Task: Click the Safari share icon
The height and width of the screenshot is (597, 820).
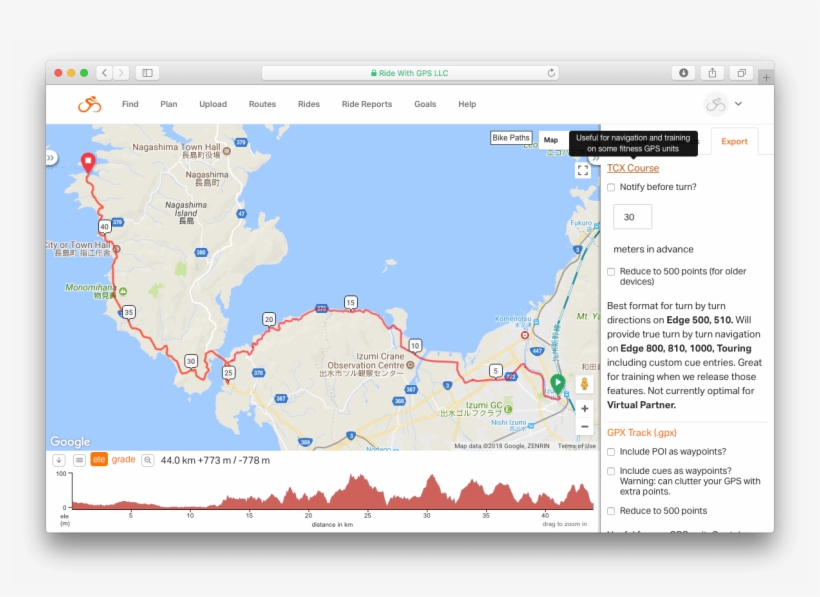Action: (x=712, y=73)
